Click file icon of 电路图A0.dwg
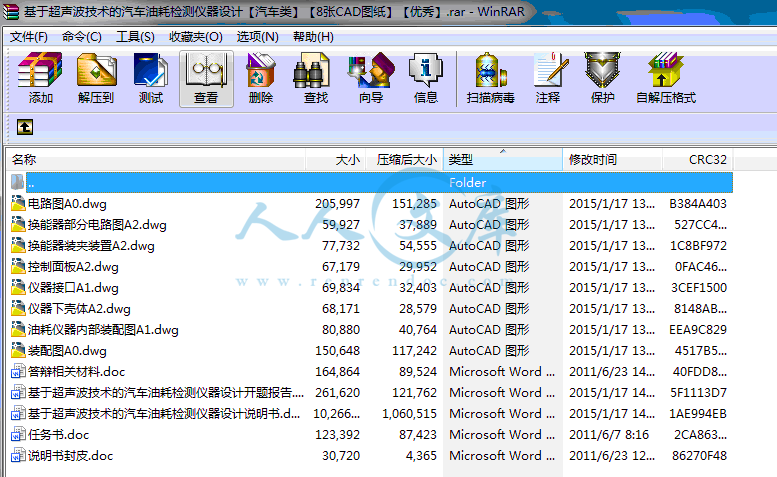The width and height of the screenshot is (777, 477). point(18,204)
